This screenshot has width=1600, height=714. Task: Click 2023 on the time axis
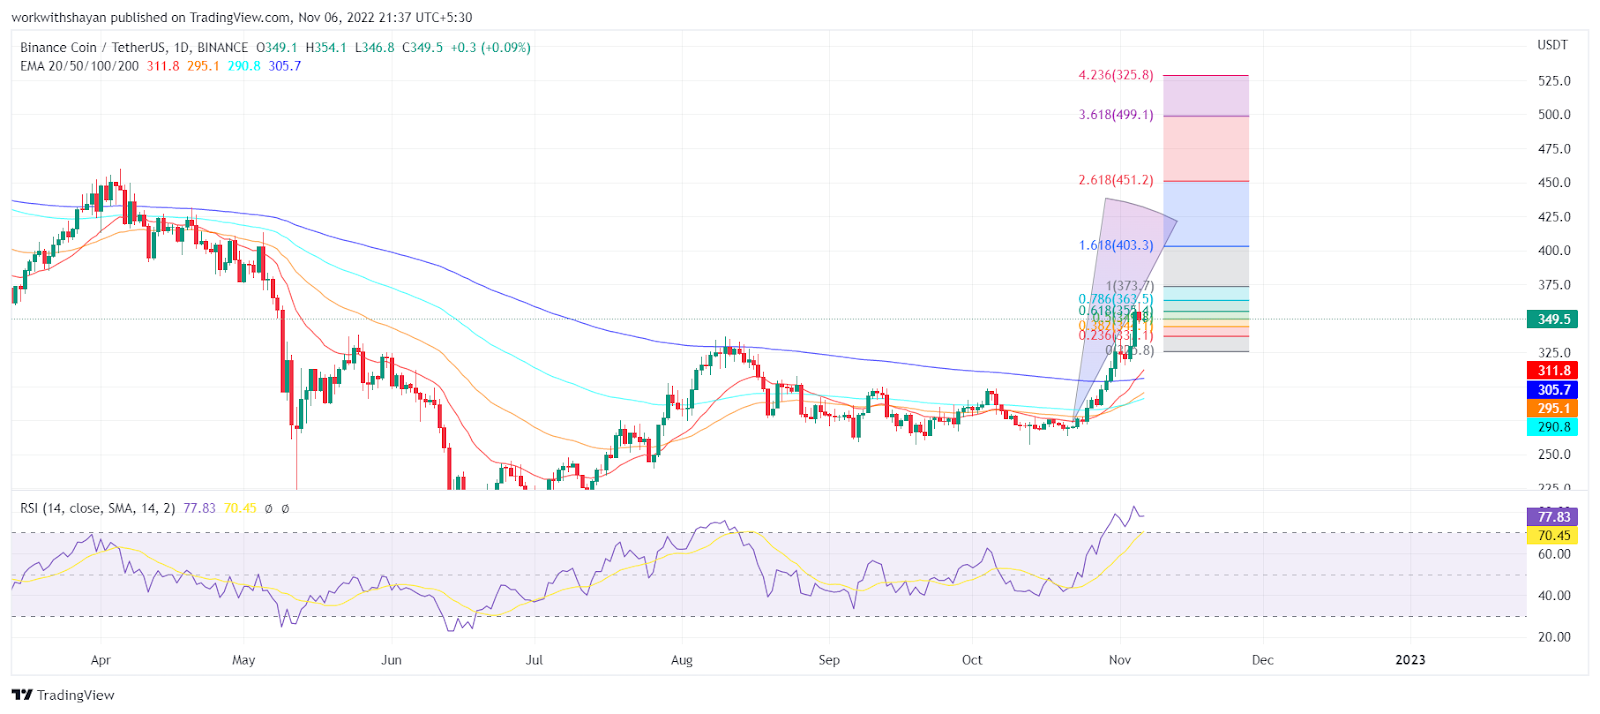(1410, 660)
